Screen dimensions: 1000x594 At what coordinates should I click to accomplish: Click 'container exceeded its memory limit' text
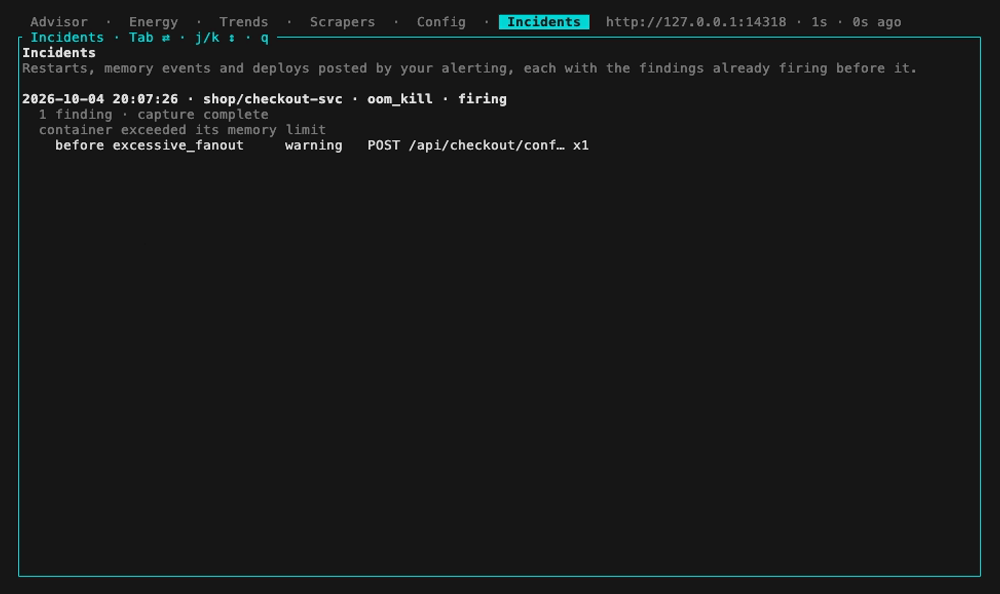click(x=182, y=130)
